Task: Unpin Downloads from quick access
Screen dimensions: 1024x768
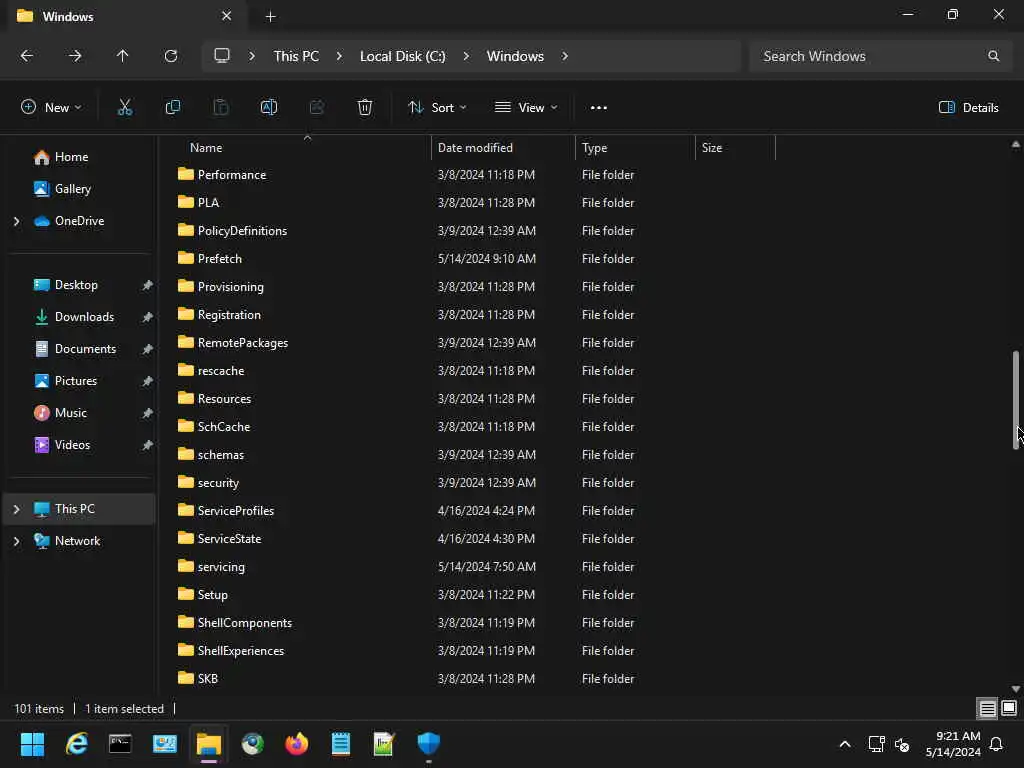Action: 148,317
